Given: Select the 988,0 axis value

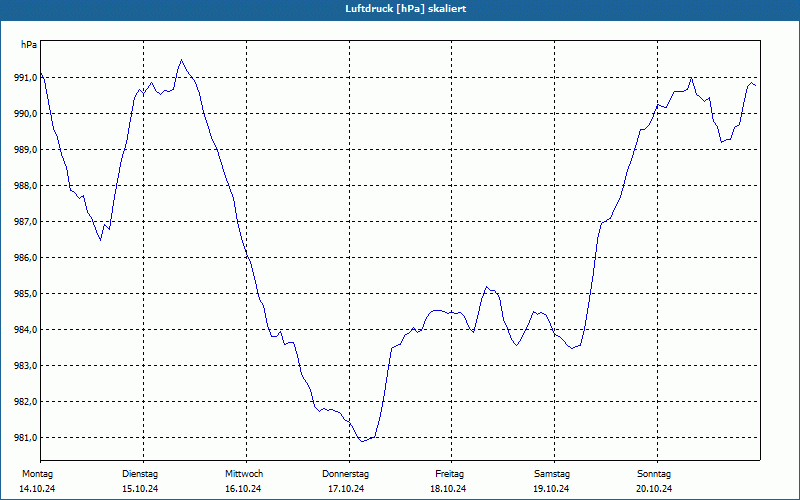Looking at the screenshot, I should (26, 186).
